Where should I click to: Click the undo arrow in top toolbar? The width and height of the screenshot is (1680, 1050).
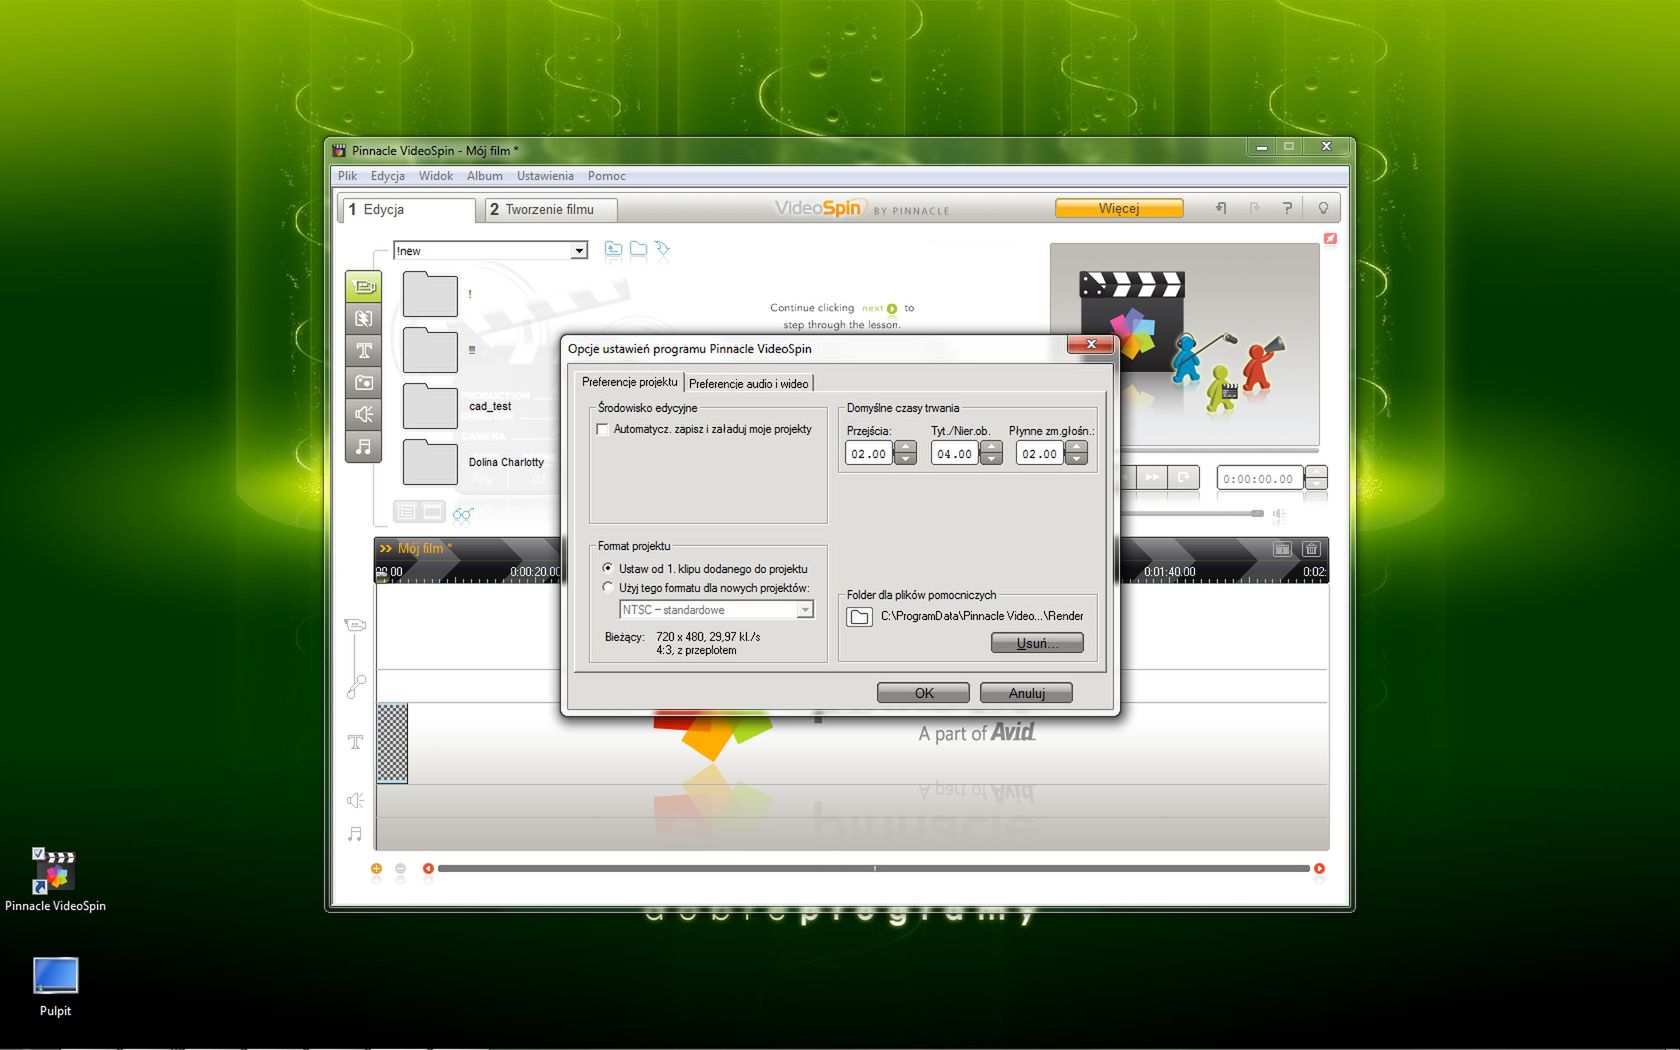tap(1221, 208)
